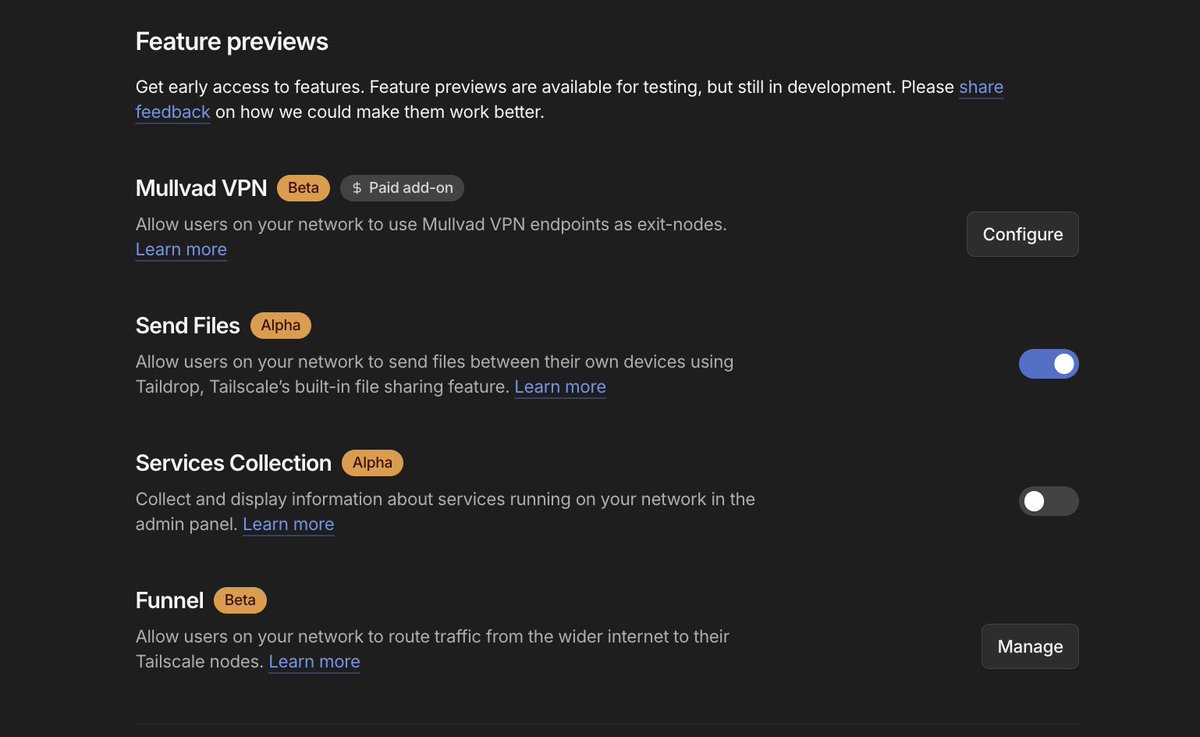Enable the Services Collection toggle

[1049, 501]
